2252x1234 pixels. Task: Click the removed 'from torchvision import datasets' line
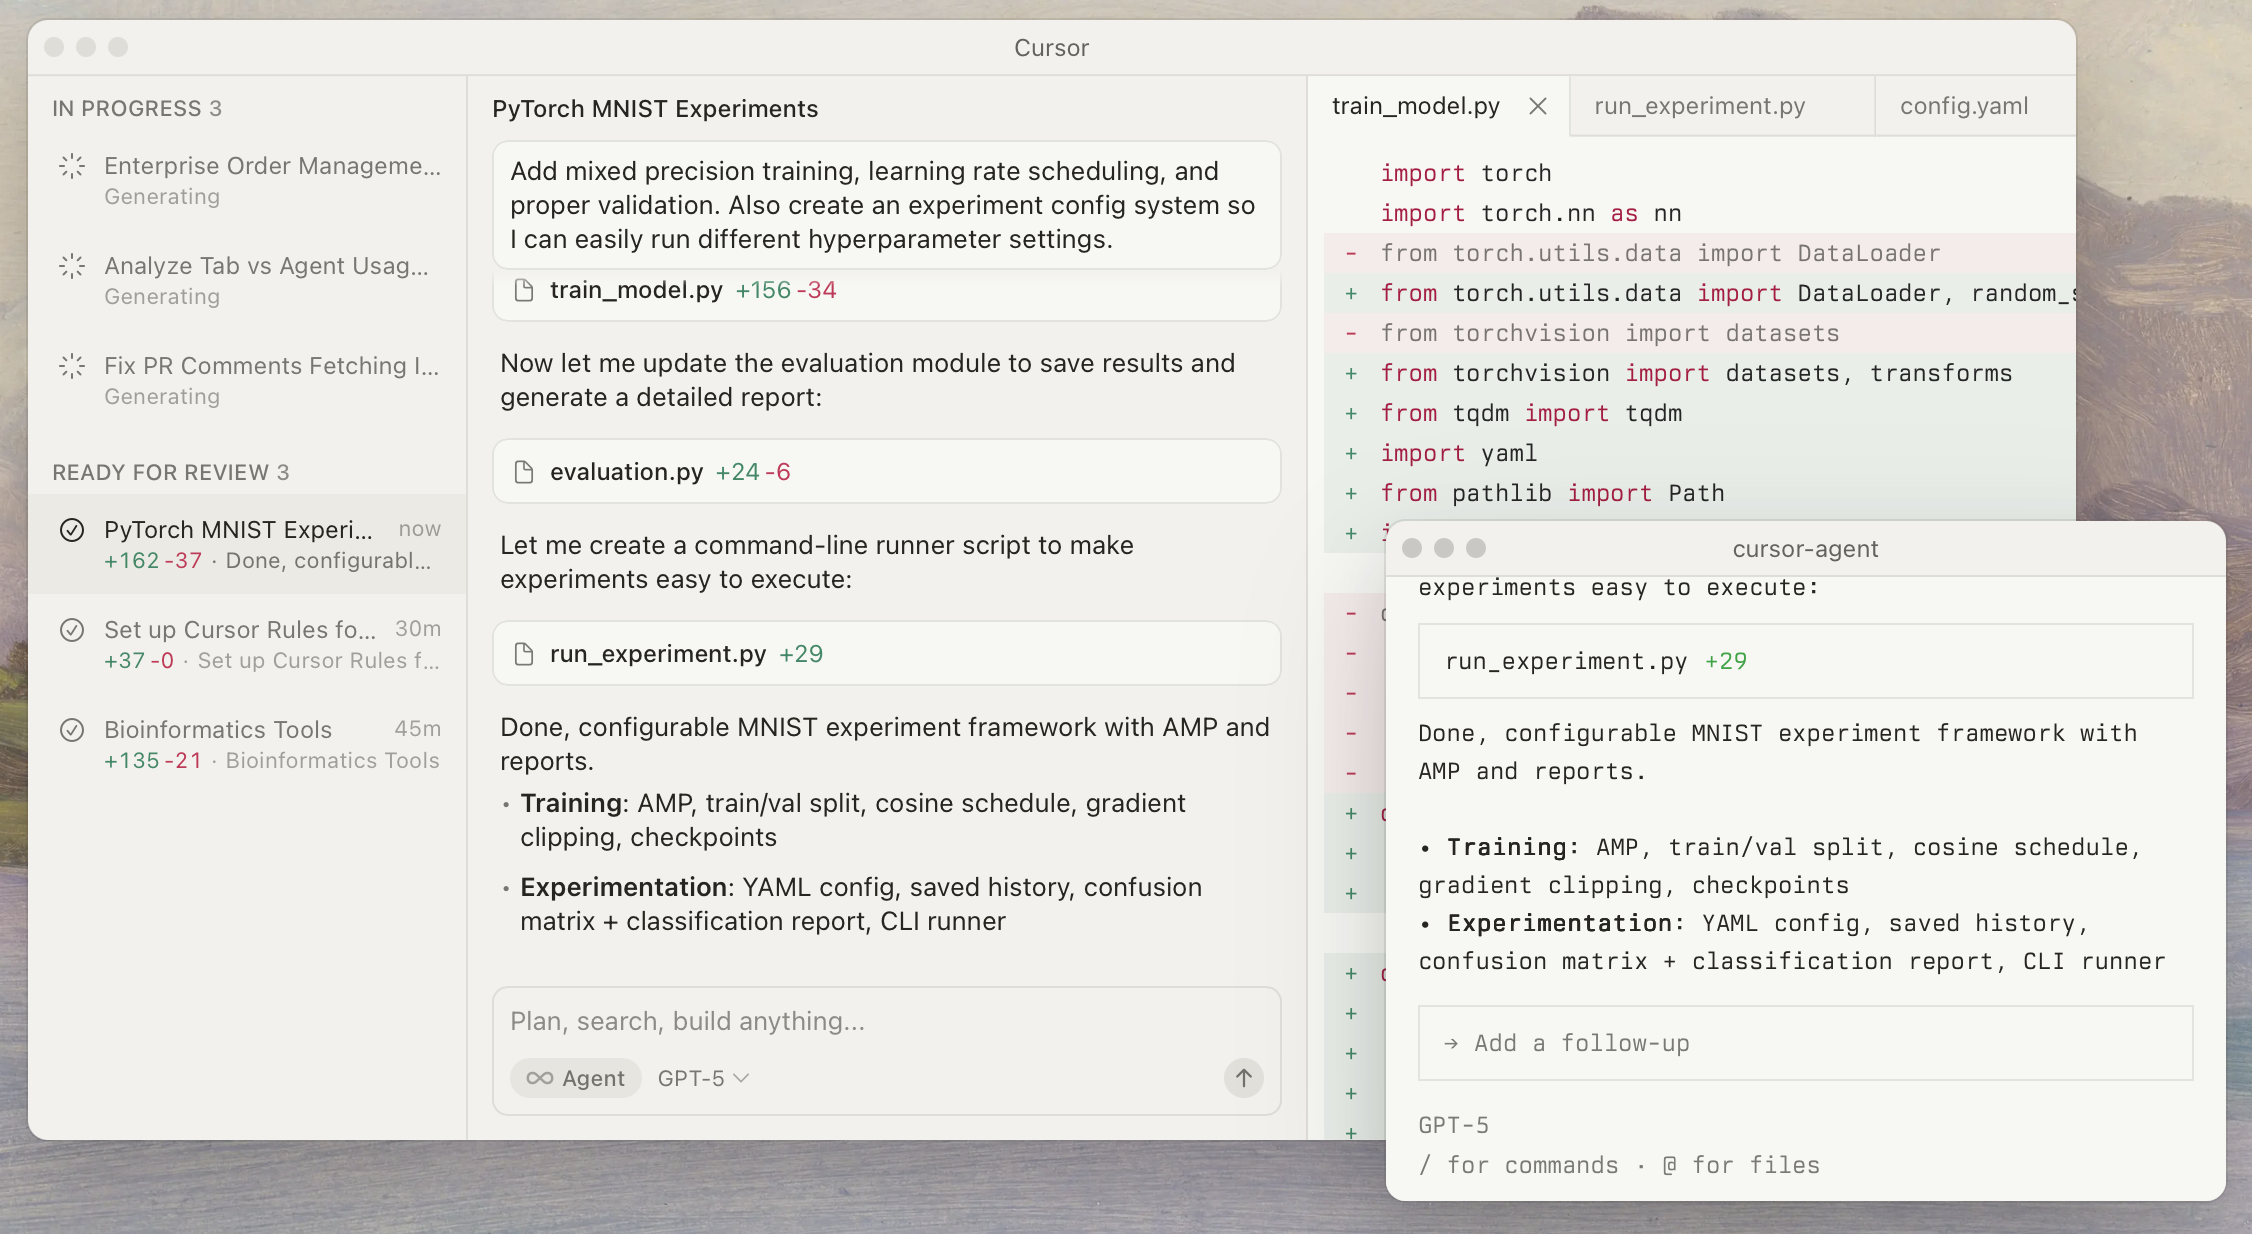[x=1699, y=333]
